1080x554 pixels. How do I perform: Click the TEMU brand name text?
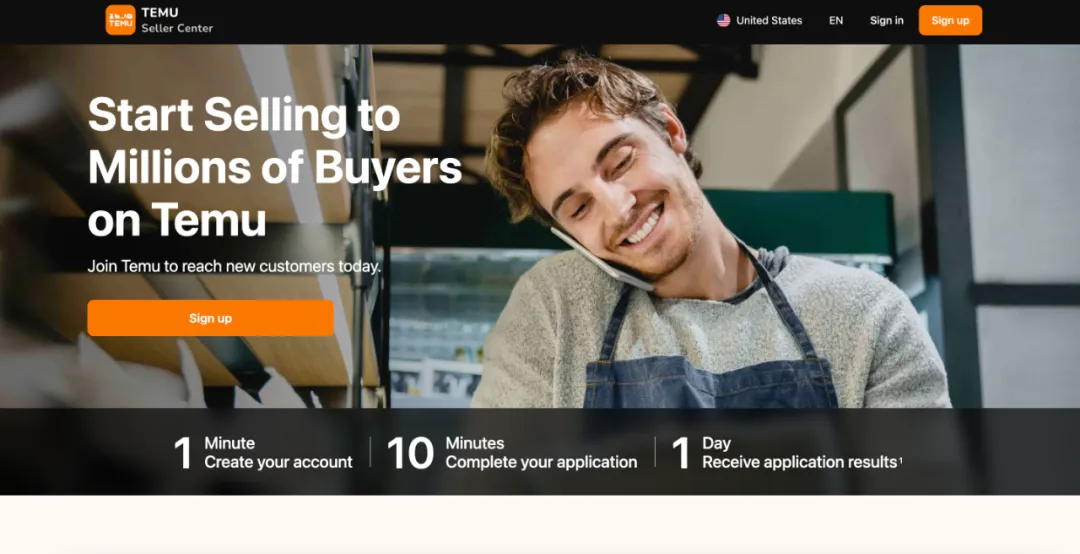tap(160, 12)
